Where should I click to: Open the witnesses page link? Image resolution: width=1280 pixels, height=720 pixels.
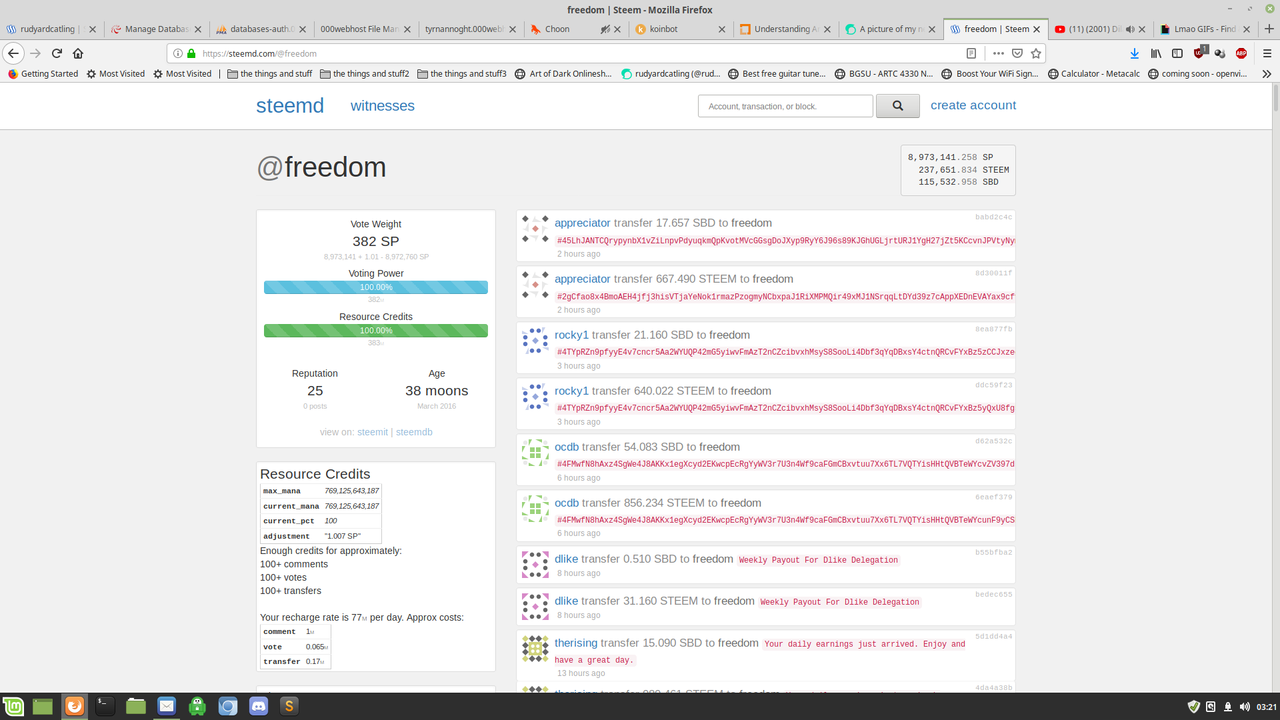pos(382,106)
